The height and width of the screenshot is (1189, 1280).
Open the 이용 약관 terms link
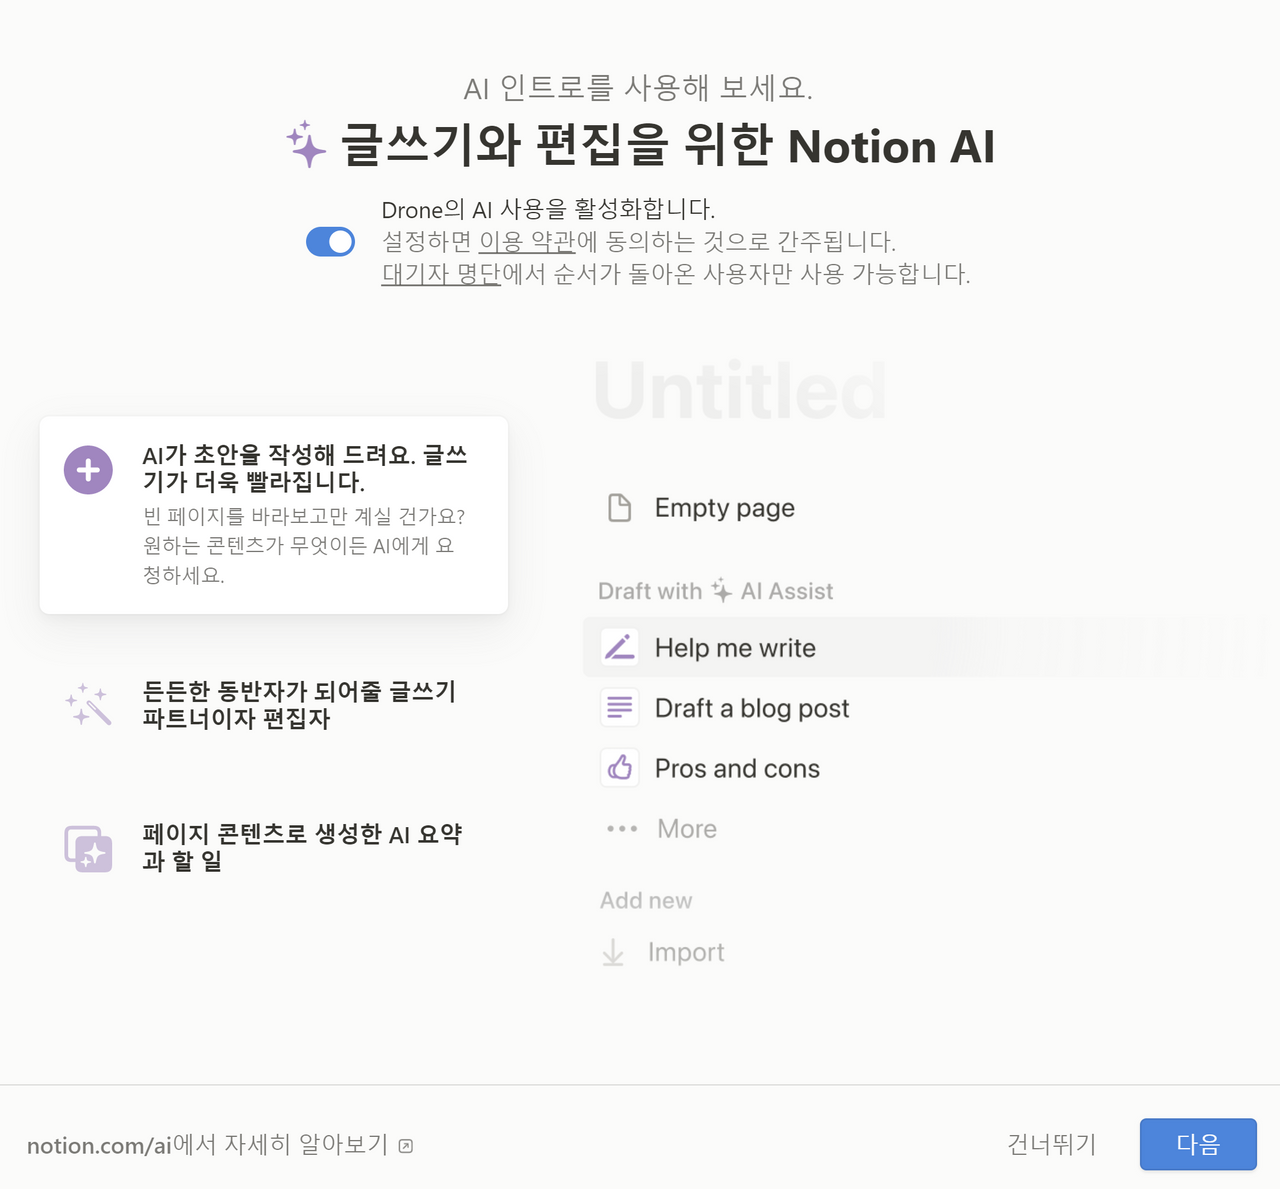click(527, 242)
